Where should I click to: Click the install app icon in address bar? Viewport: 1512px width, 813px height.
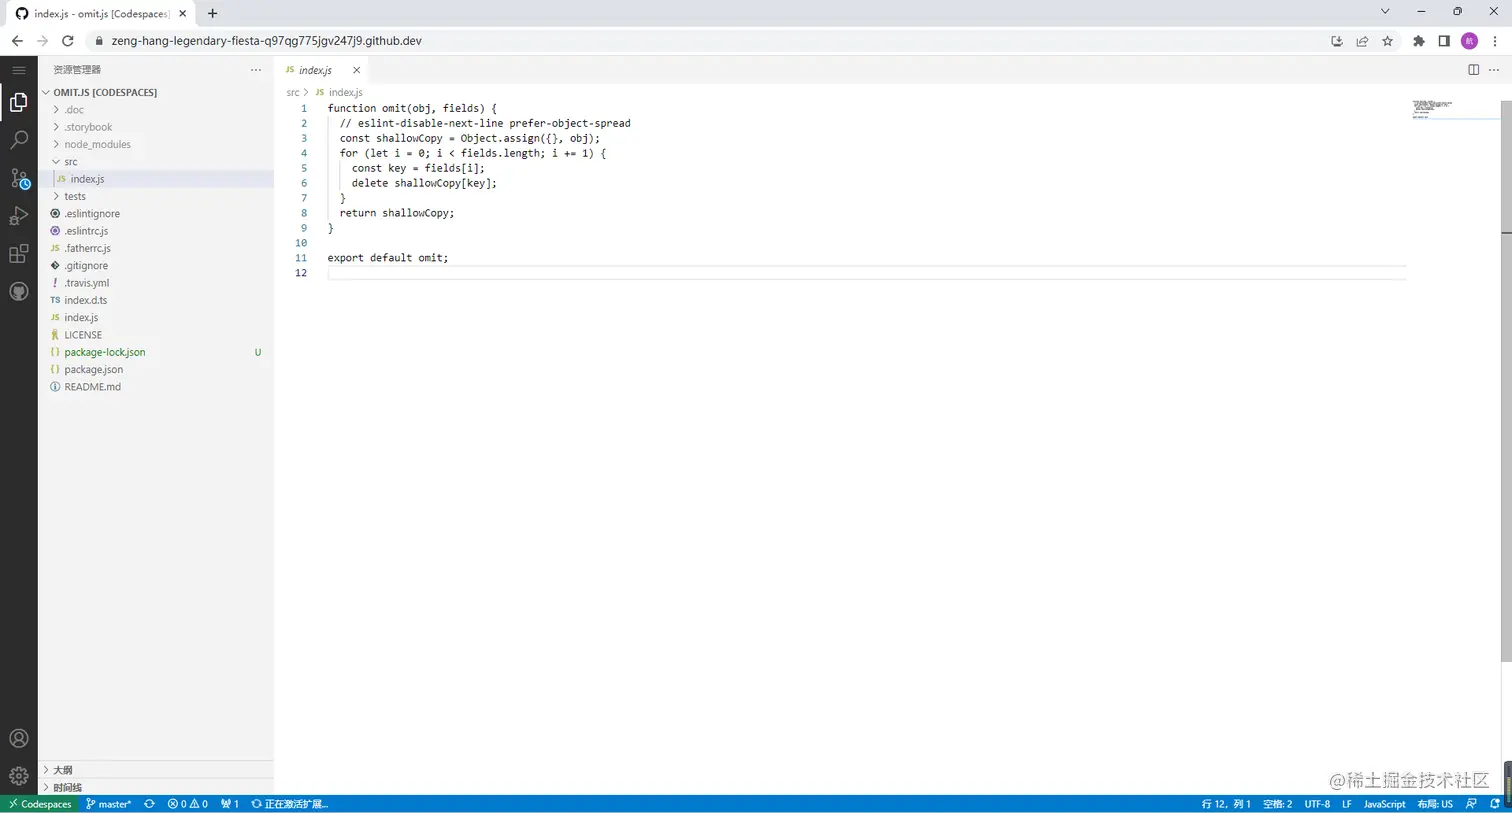click(1337, 41)
